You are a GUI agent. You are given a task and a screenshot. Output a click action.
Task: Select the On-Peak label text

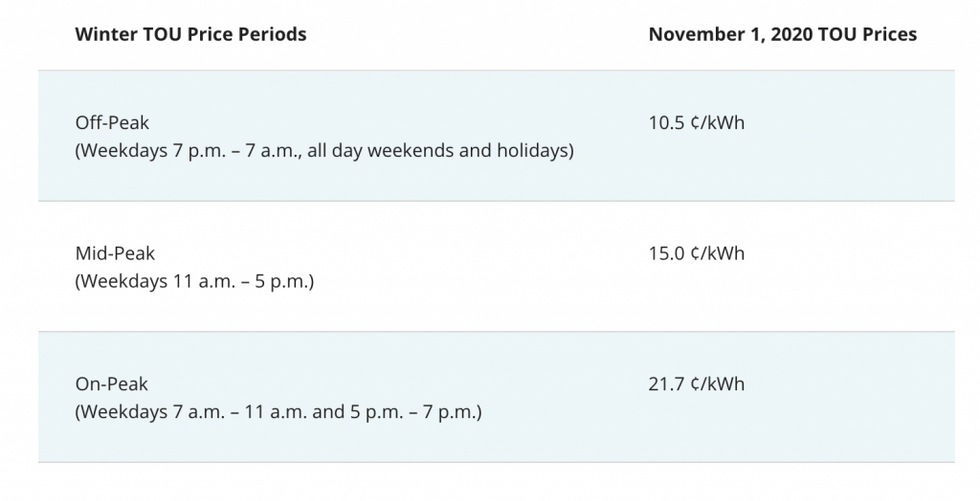pos(112,384)
